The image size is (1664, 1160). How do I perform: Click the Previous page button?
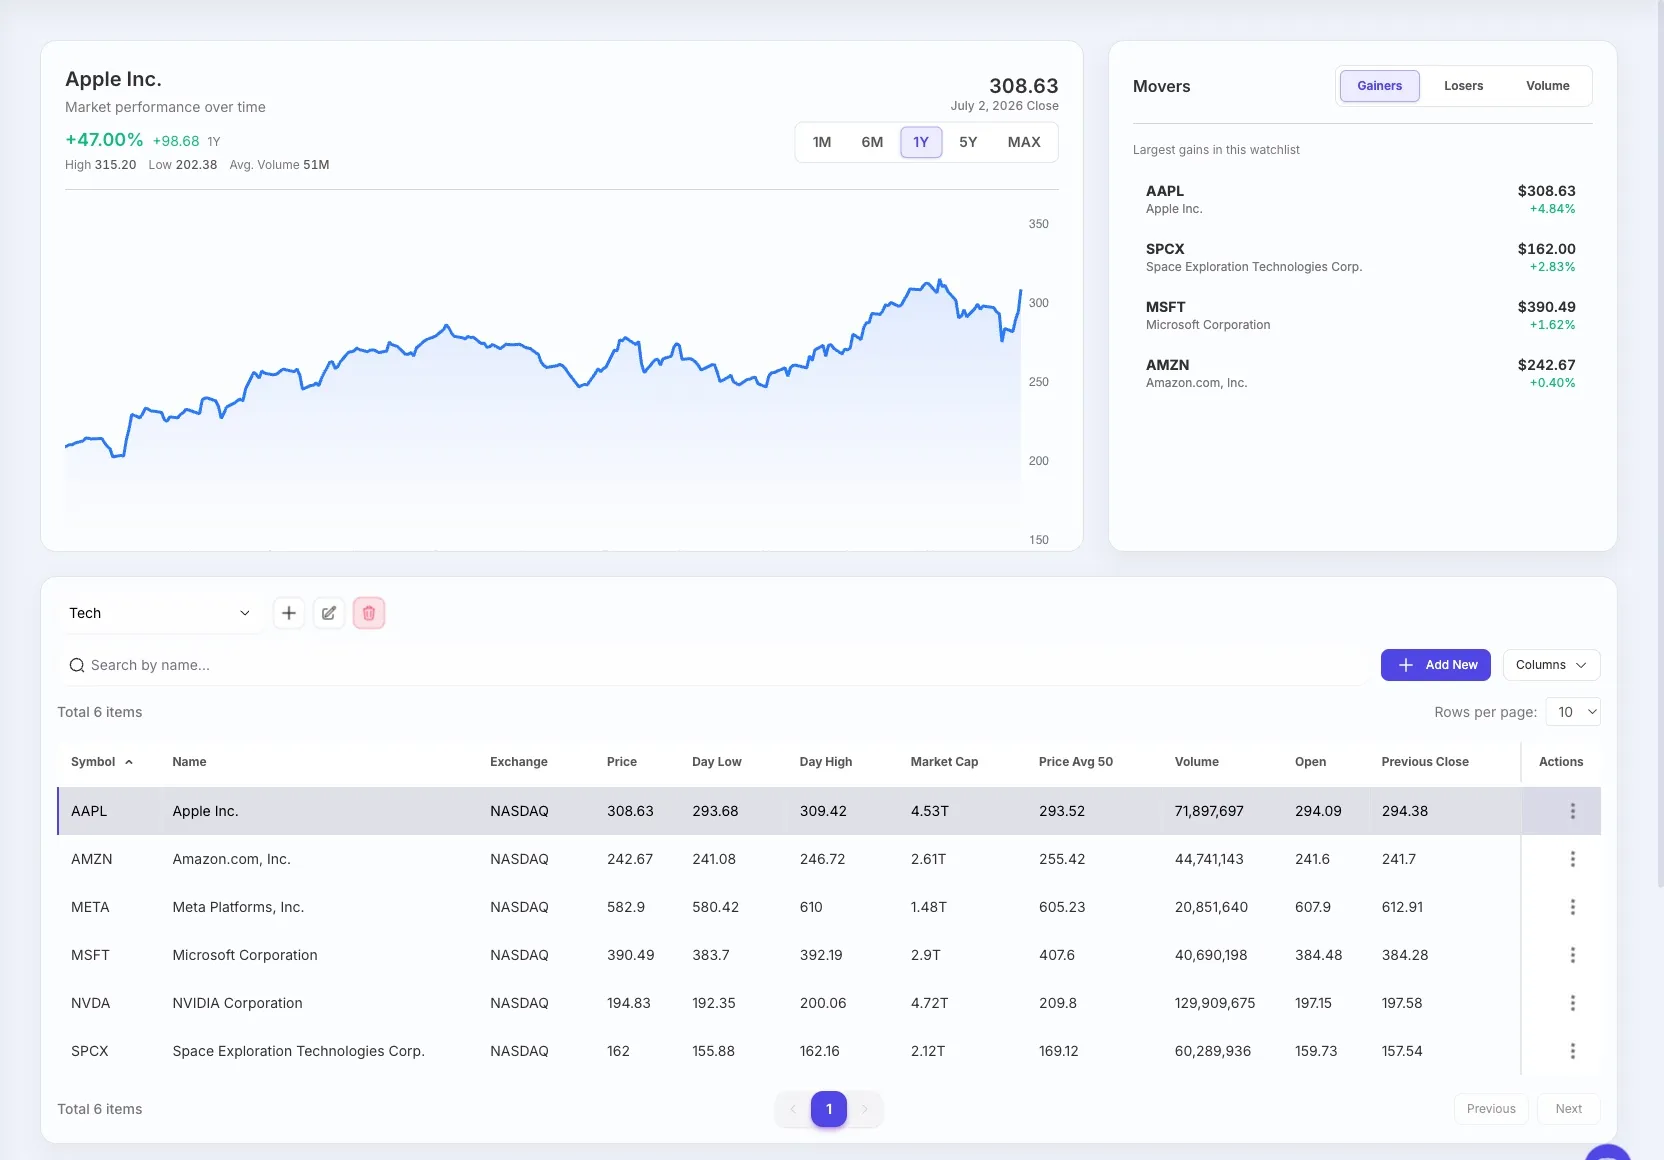(1491, 1109)
